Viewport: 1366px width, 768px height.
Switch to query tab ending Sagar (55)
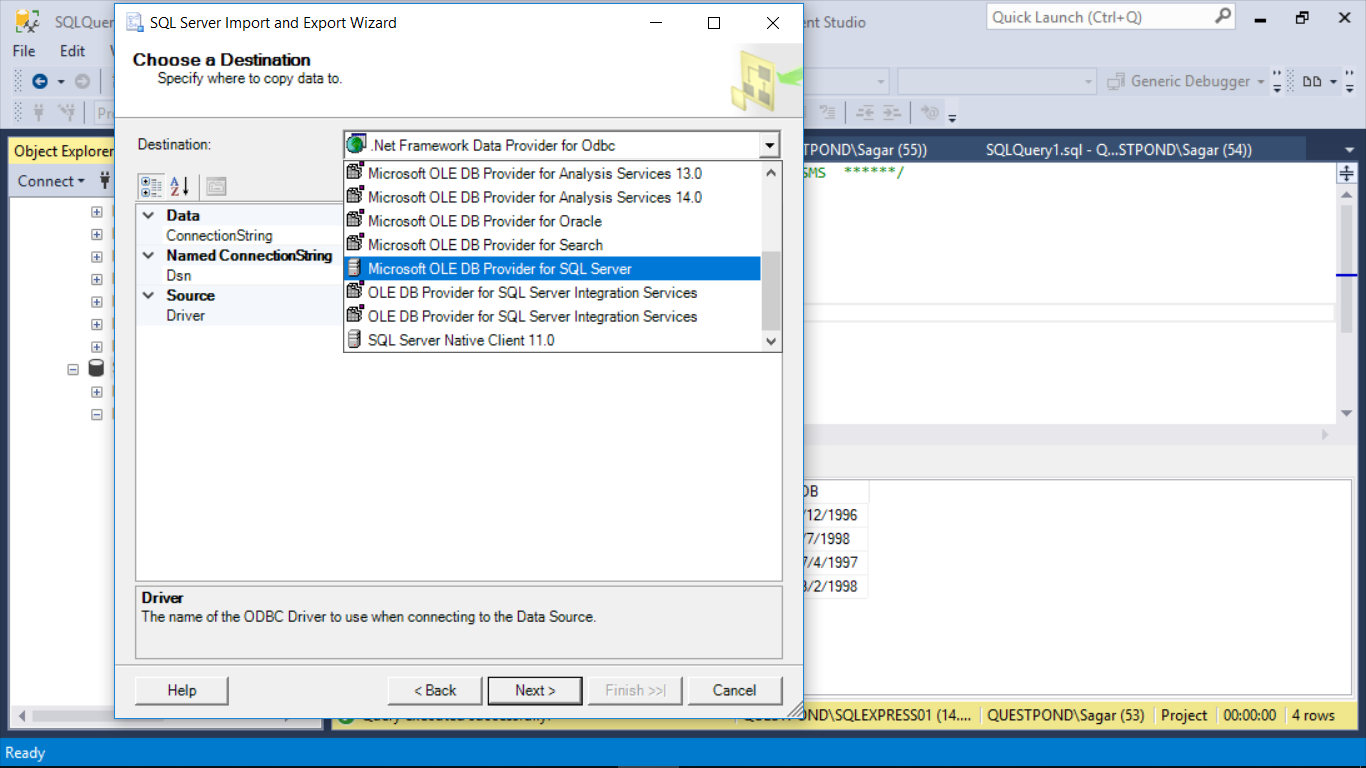click(x=866, y=150)
